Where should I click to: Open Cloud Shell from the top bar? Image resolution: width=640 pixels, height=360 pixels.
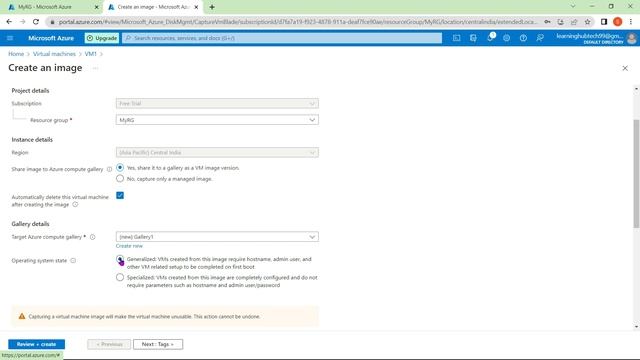(x=456, y=38)
